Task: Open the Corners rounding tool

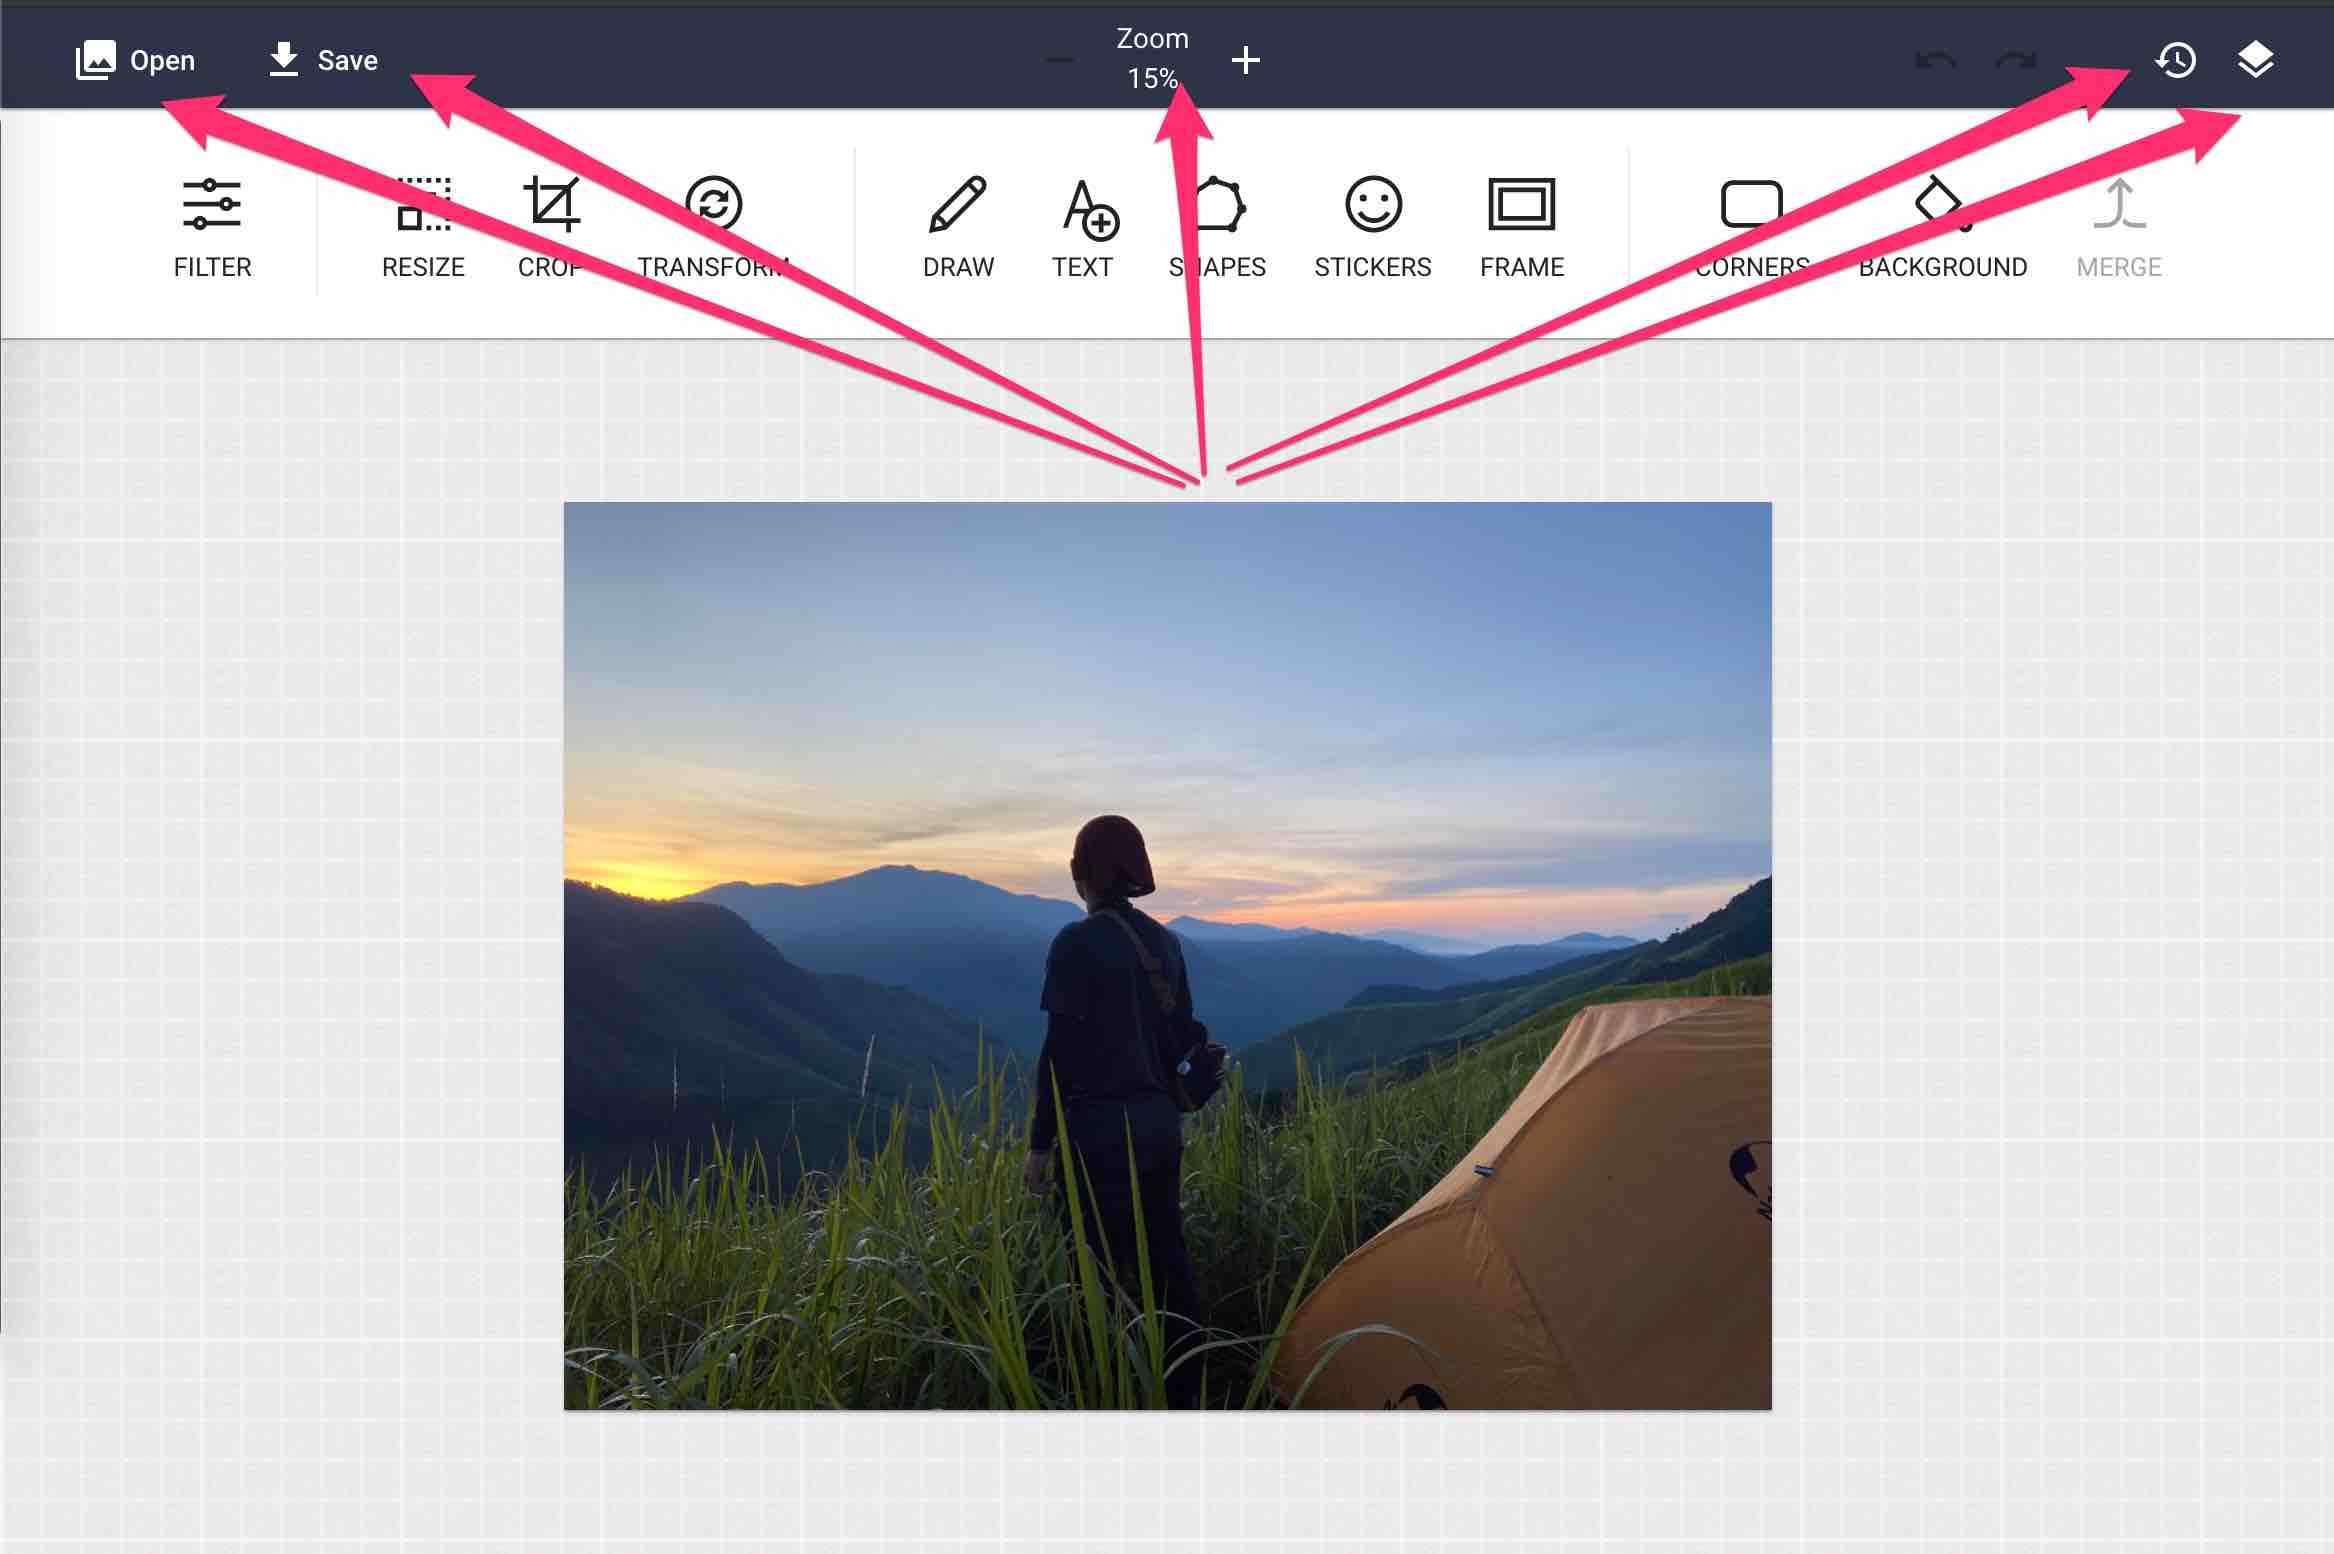Action: click(x=1752, y=229)
